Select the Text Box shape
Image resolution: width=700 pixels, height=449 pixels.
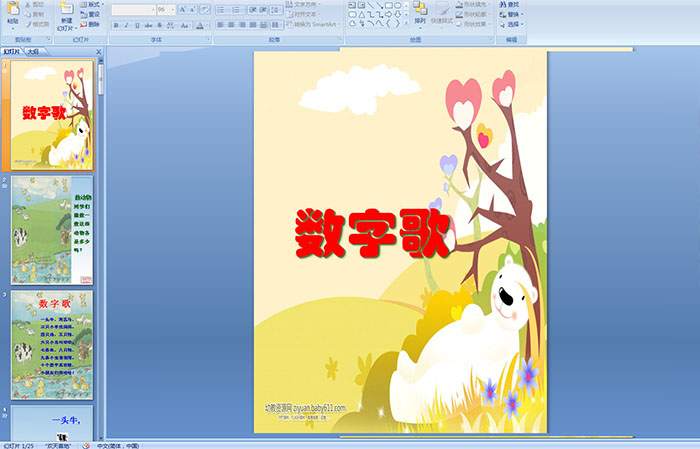tap(352, 5)
